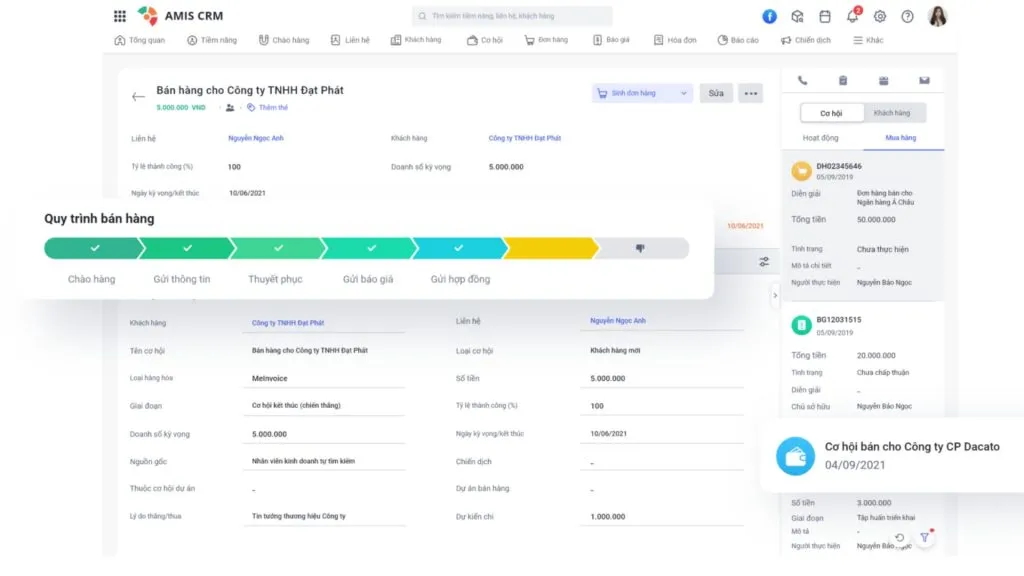This screenshot has height=576, width=1024.
Task: Click the search box at the top
Action: pos(512,16)
